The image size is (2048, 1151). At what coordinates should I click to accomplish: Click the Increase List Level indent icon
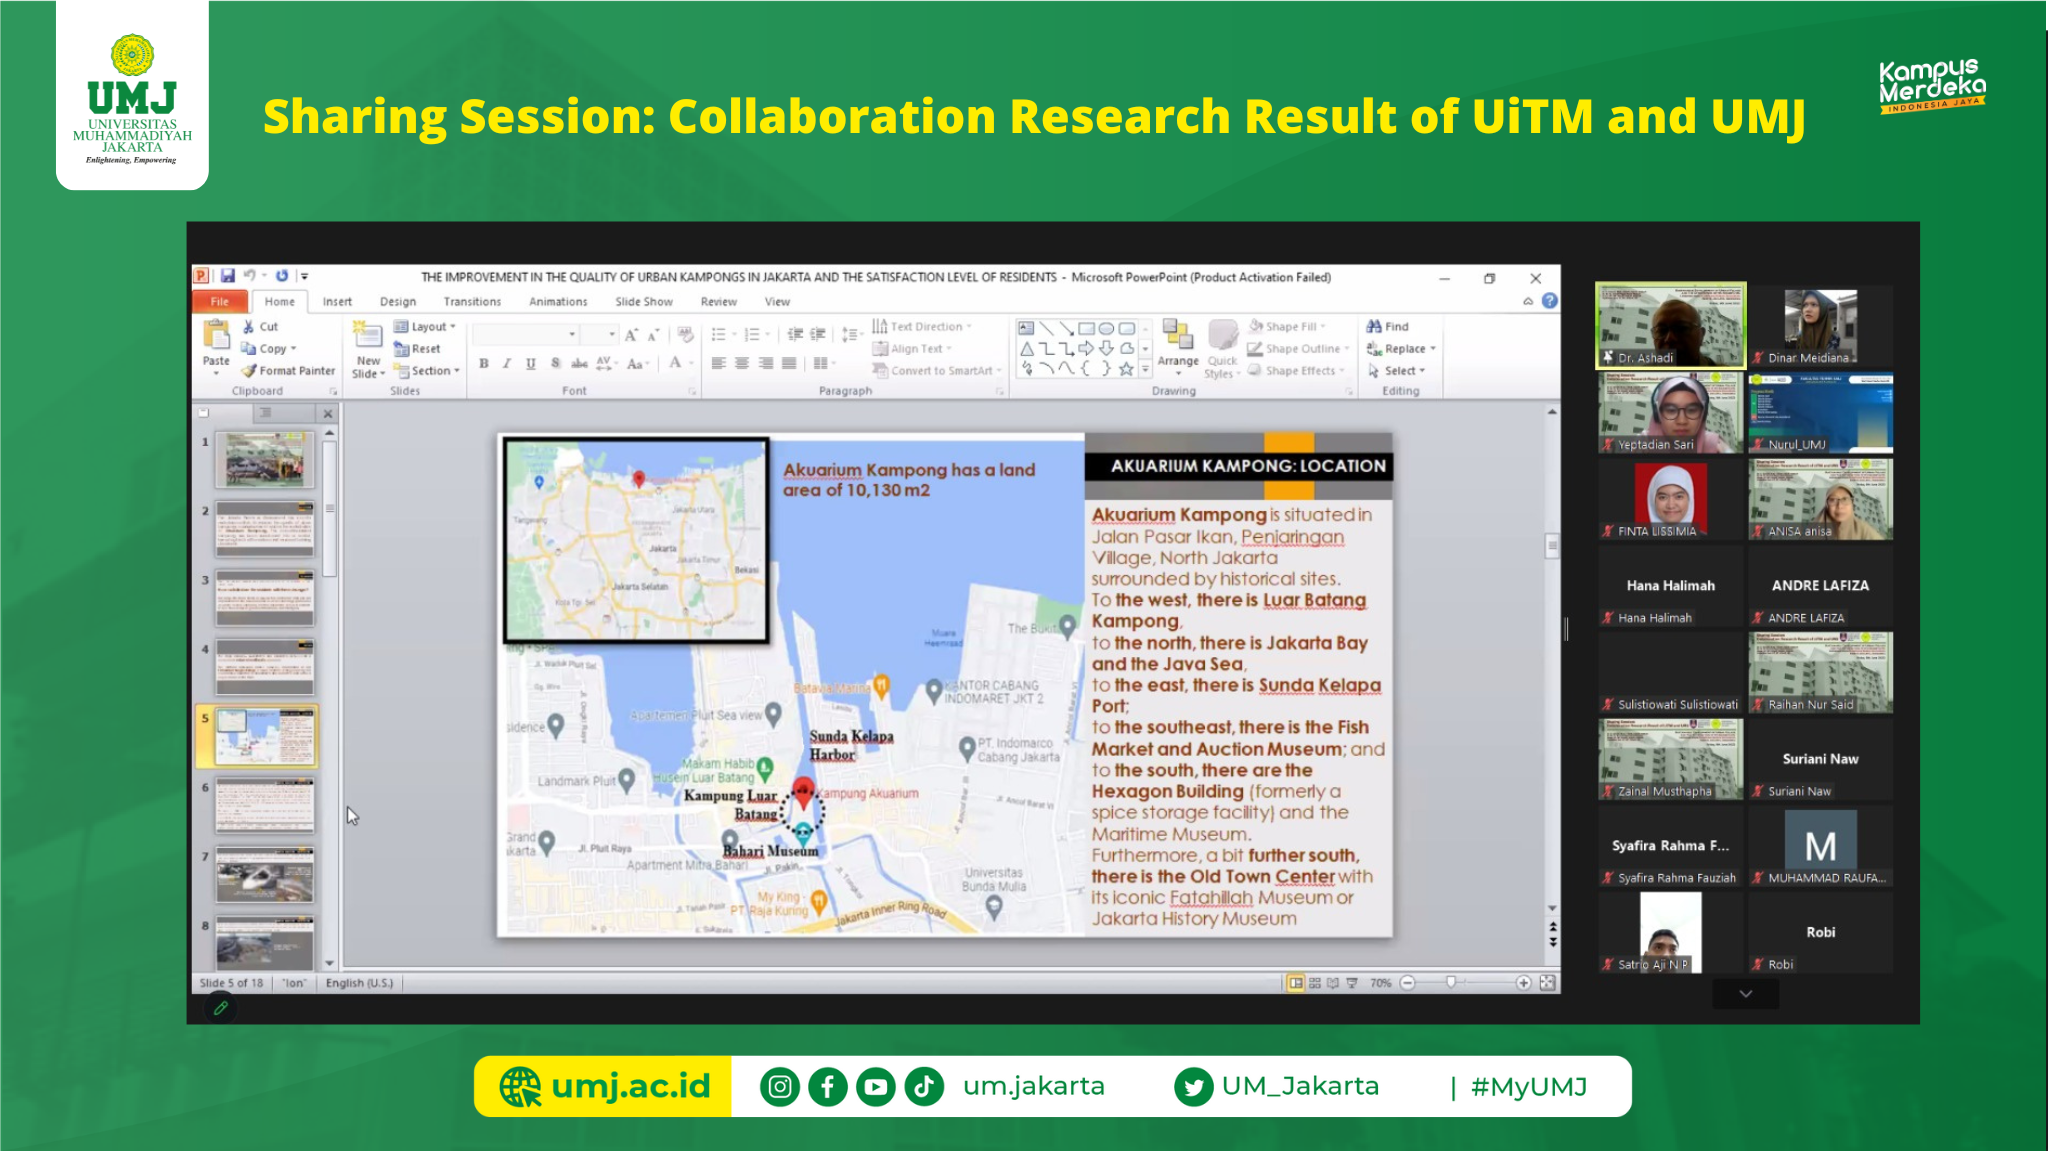tap(818, 335)
